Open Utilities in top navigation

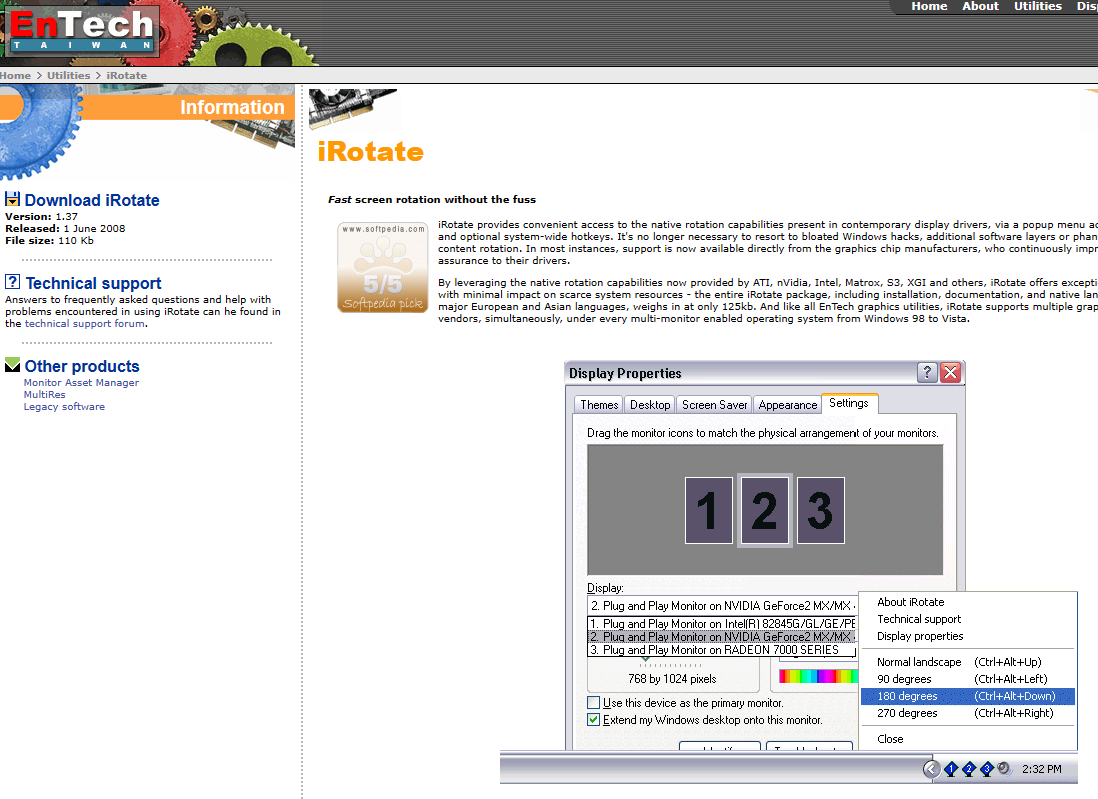[1038, 6]
